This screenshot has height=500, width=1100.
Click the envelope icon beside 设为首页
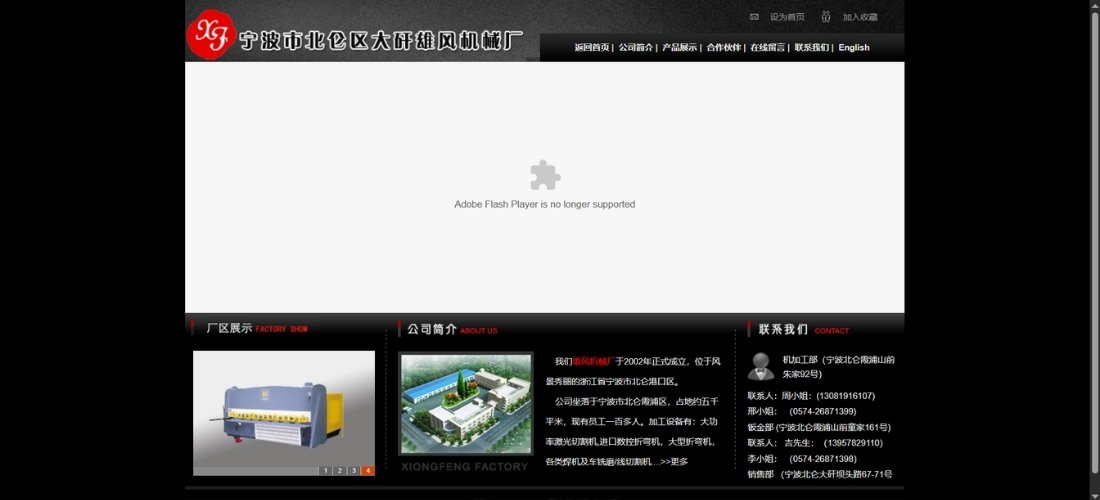(754, 17)
